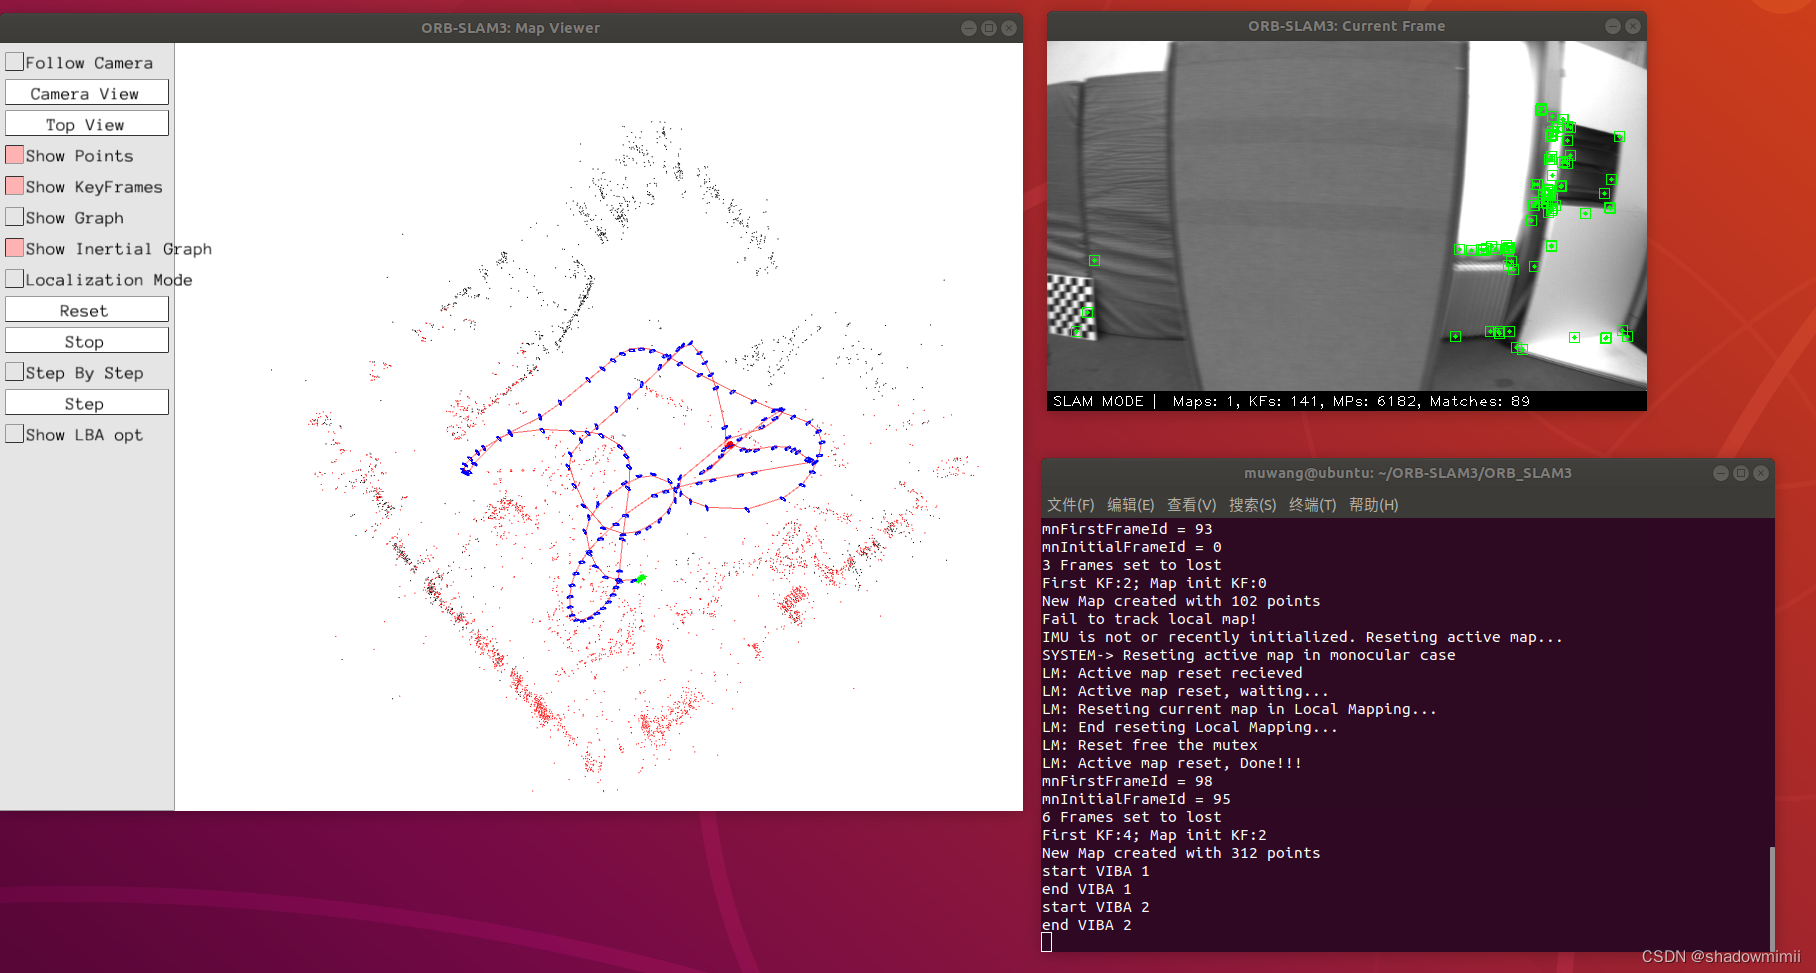This screenshot has height=973, width=1816.
Task: Minimize the terminal window
Action: 1720,473
